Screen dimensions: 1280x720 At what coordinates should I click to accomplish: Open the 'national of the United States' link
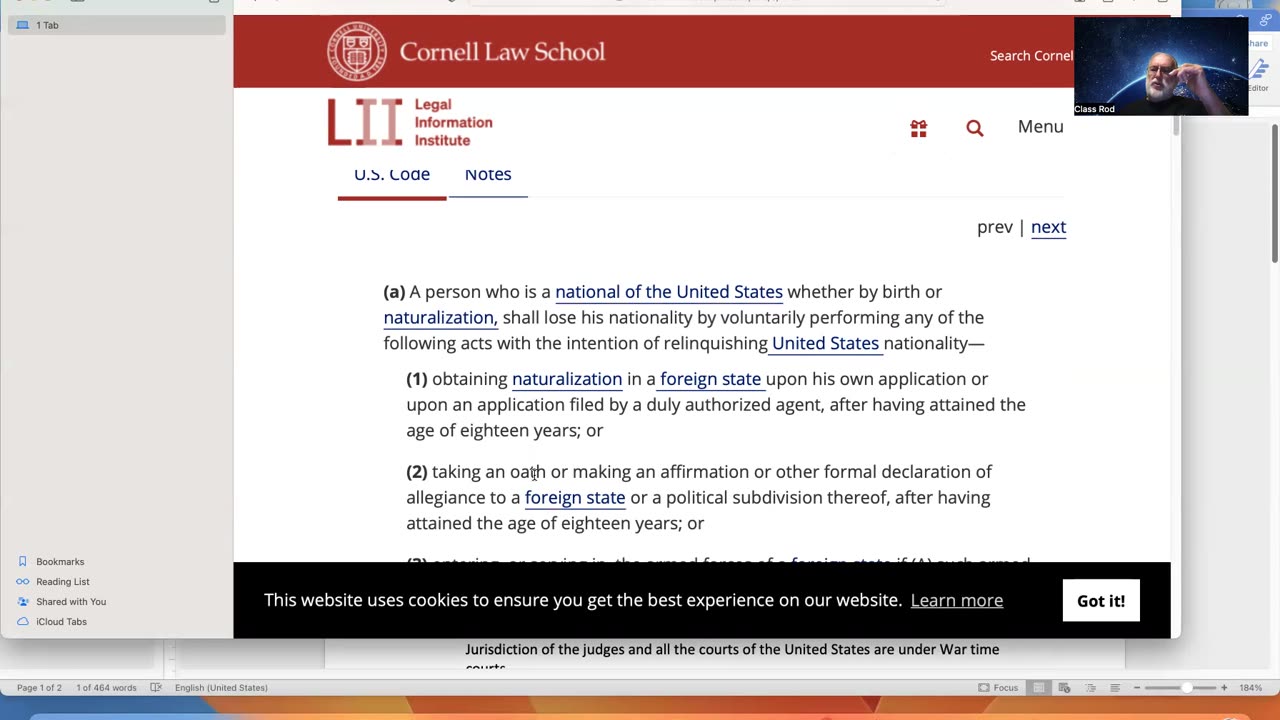(x=669, y=292)
